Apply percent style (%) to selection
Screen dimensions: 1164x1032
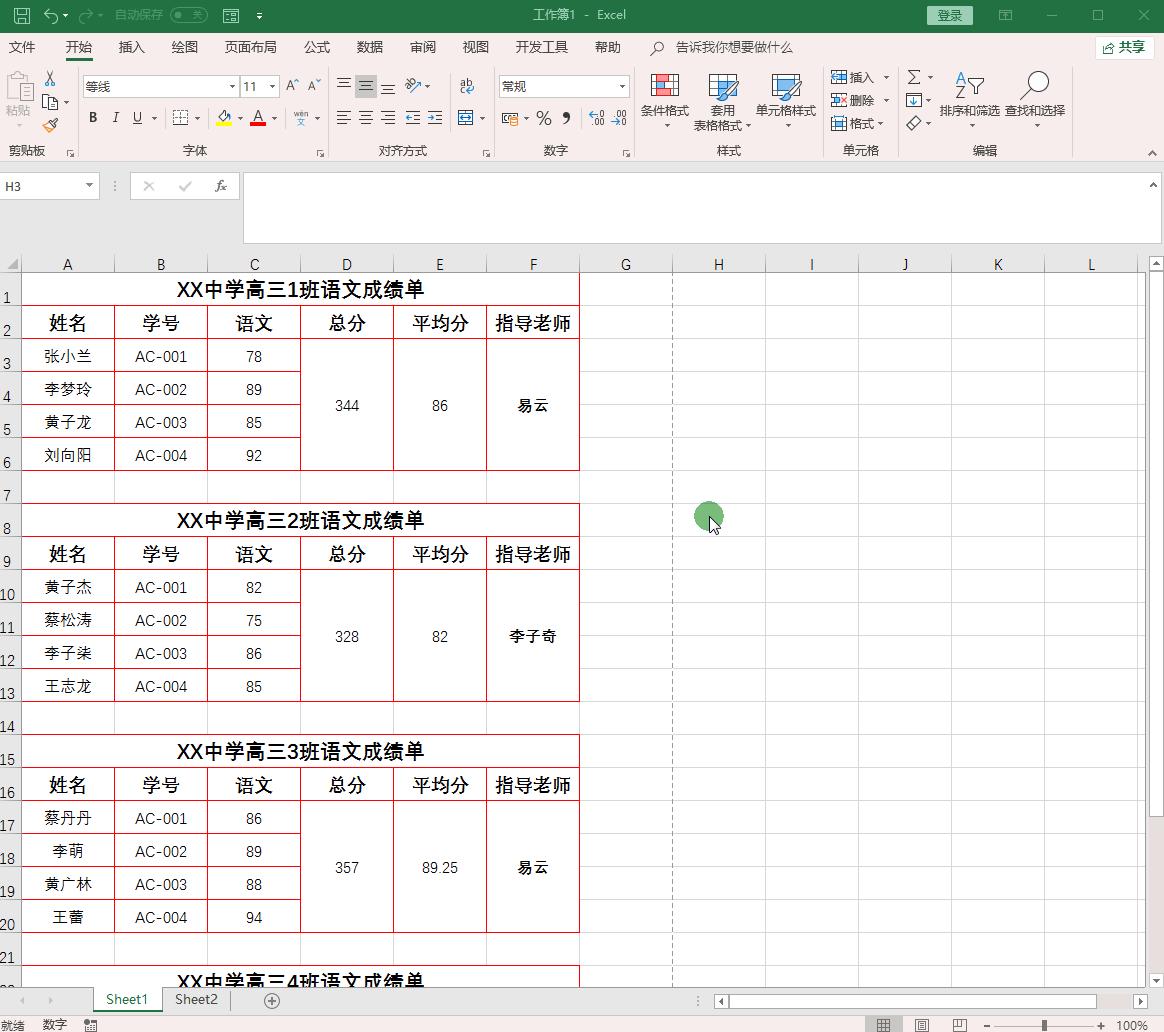click(543, 119)
